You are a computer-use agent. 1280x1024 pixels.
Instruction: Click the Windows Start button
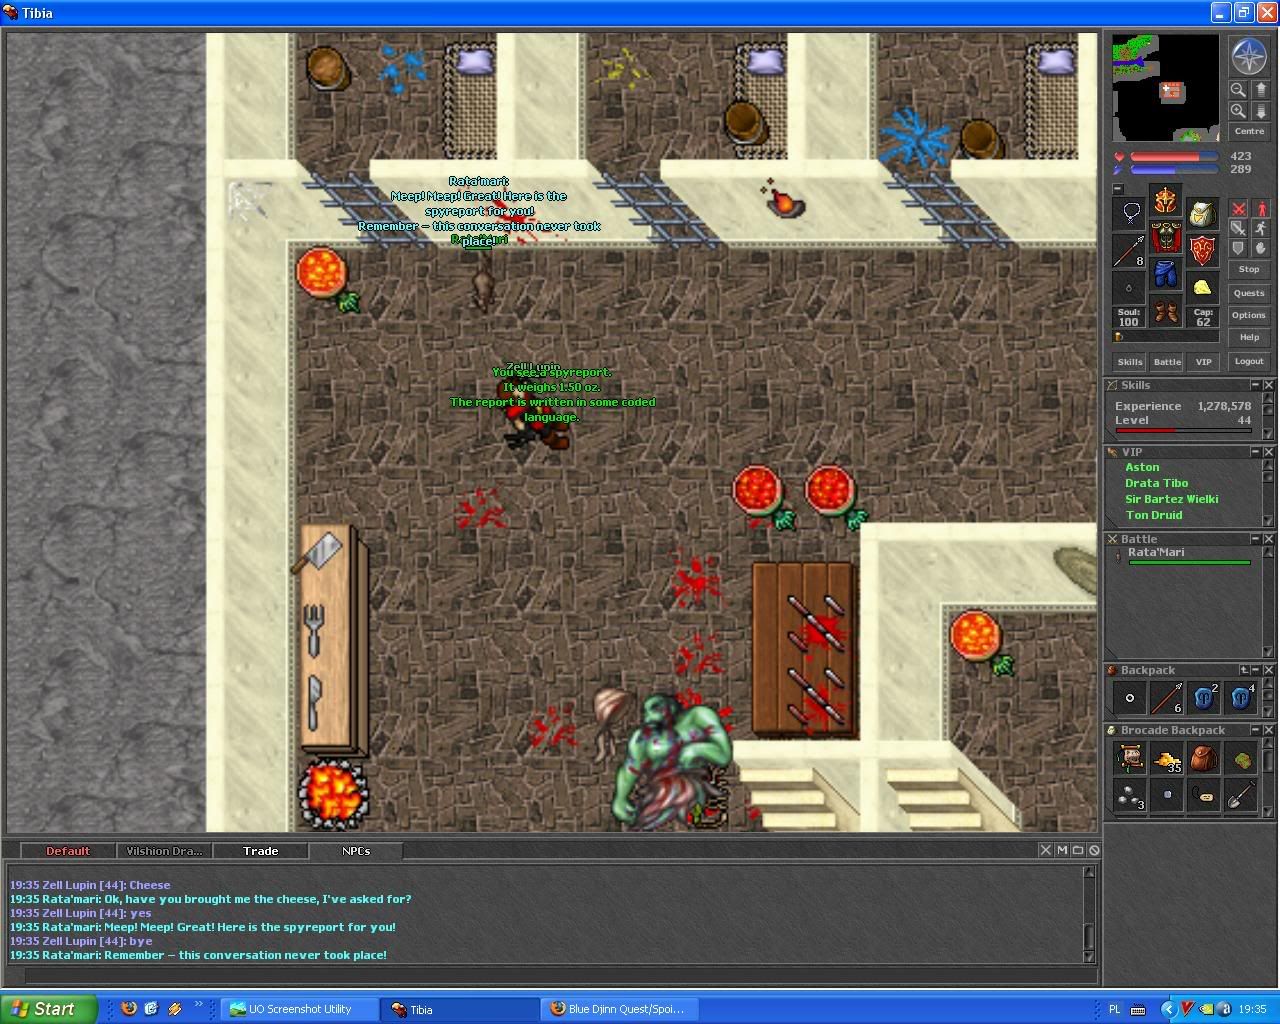pyautogui.click(x=49, y=1009)
